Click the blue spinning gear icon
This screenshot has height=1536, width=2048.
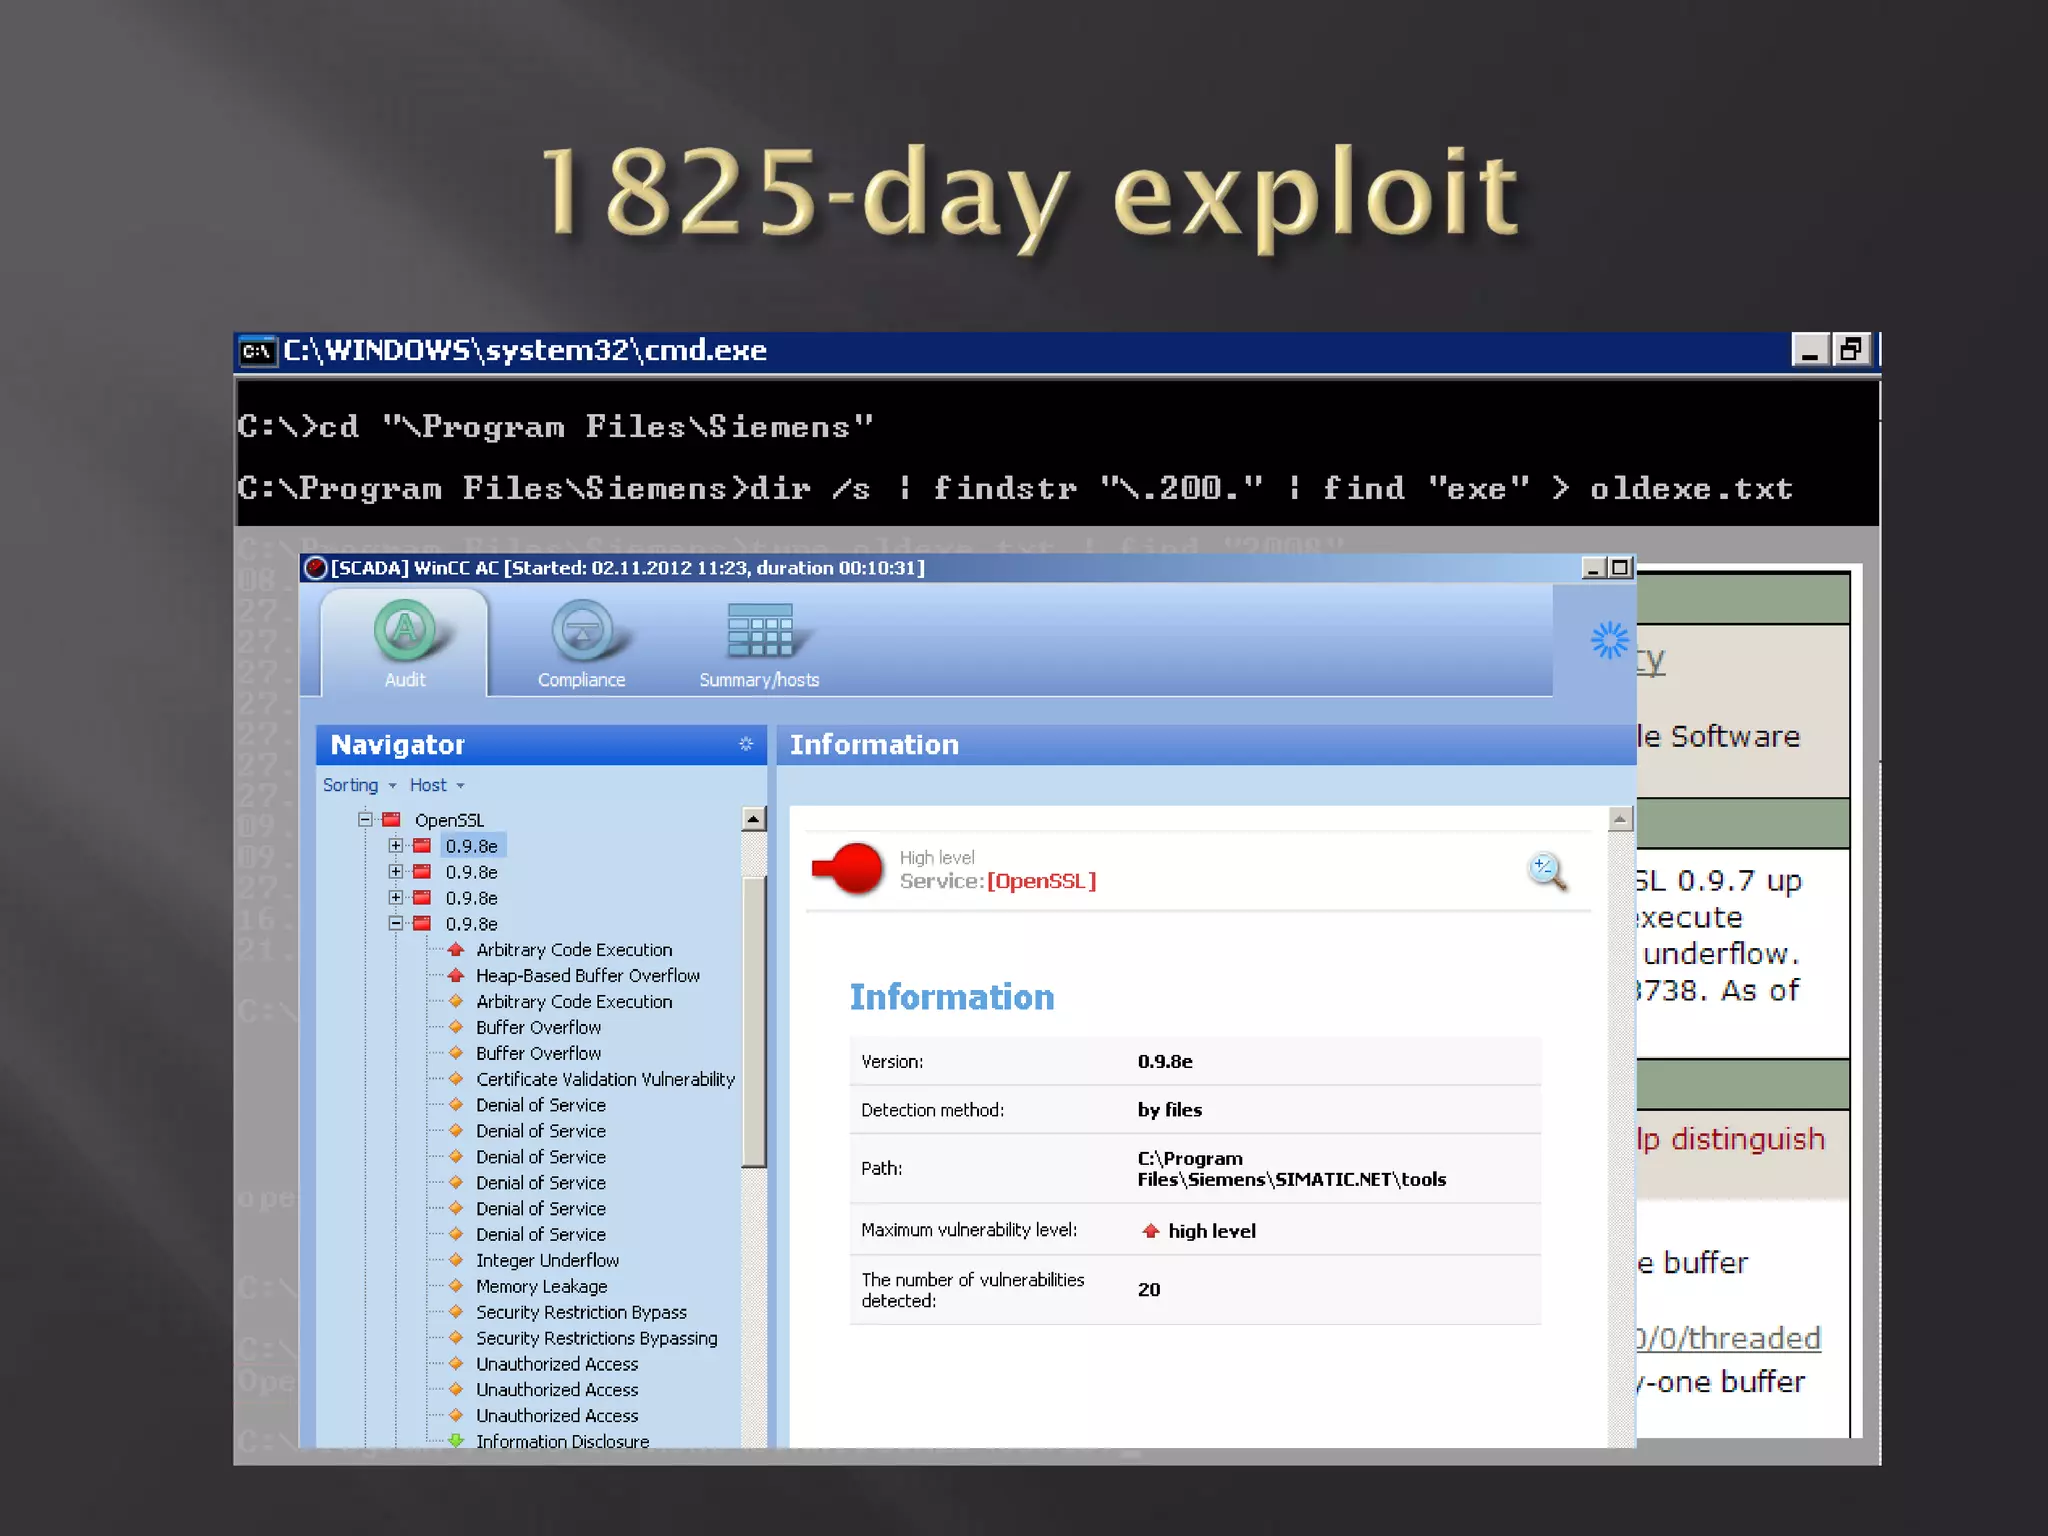[x=1609, y=640]
